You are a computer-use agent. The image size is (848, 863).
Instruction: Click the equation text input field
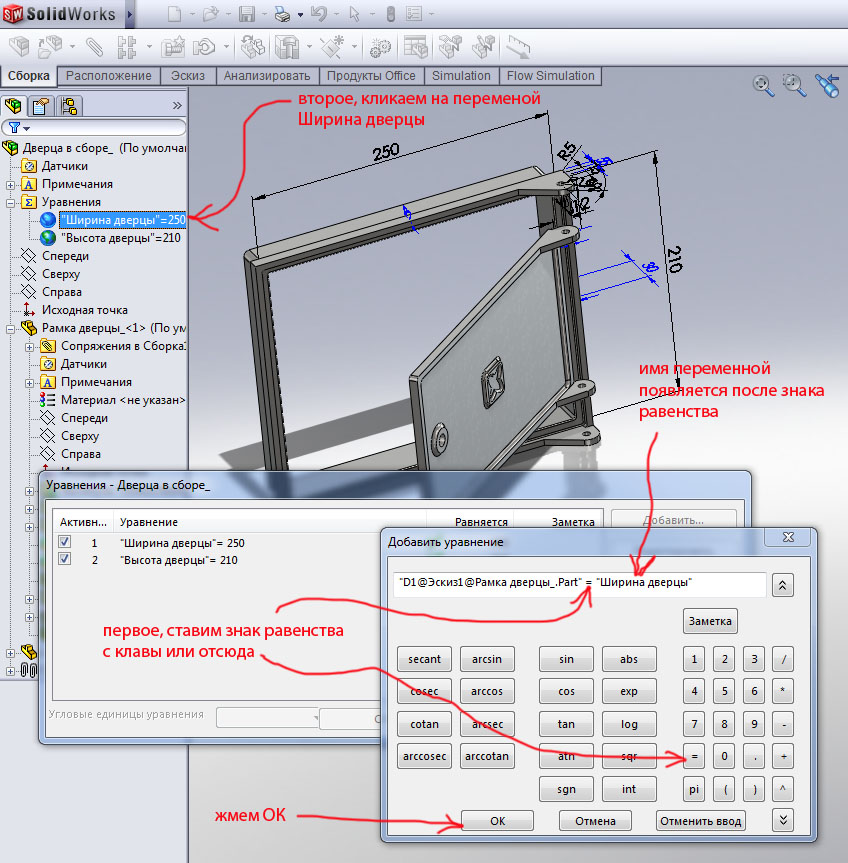click(x=580, y=583)
